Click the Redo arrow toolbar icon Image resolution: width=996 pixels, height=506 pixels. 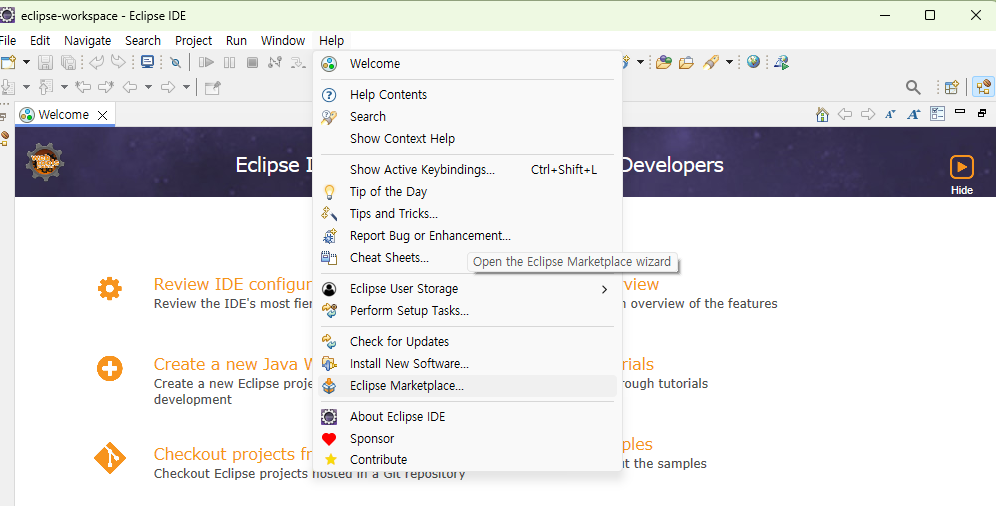pyautogui.click(x=118, y=62)
